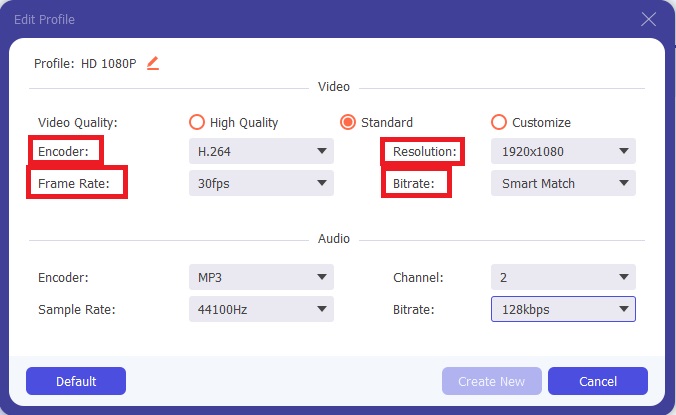This screenshot has height=415, width=676.
Task: Click the Video Quality label
Action: click(78, 123)
